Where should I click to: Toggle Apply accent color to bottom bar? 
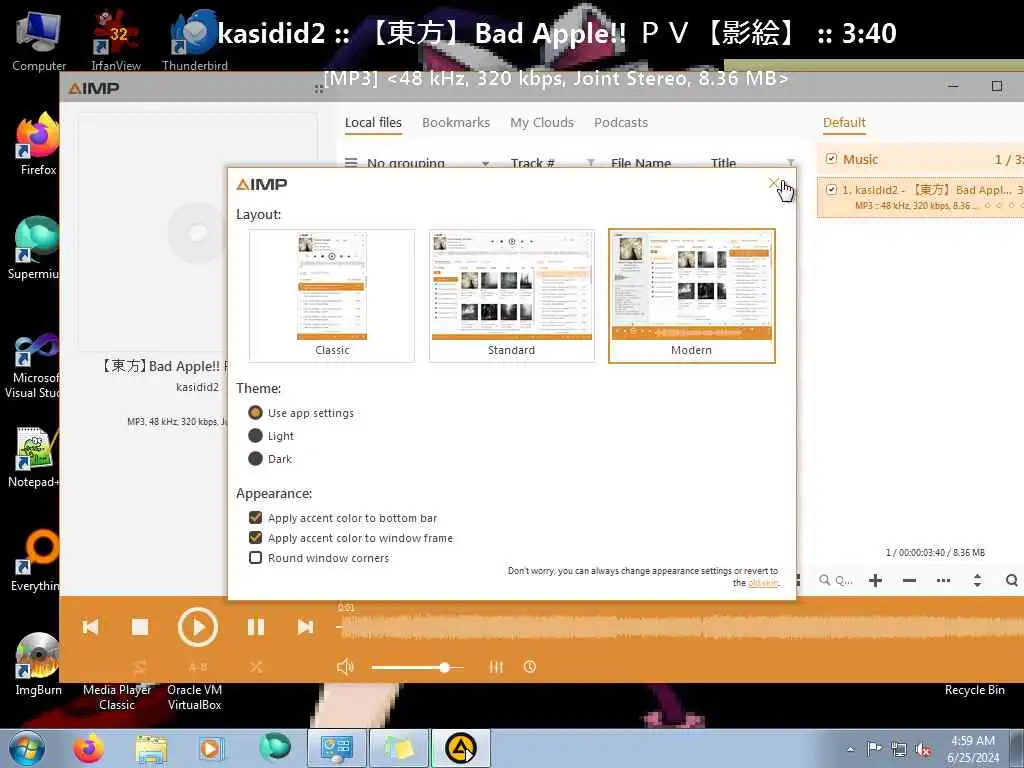(x=343, y=518)
